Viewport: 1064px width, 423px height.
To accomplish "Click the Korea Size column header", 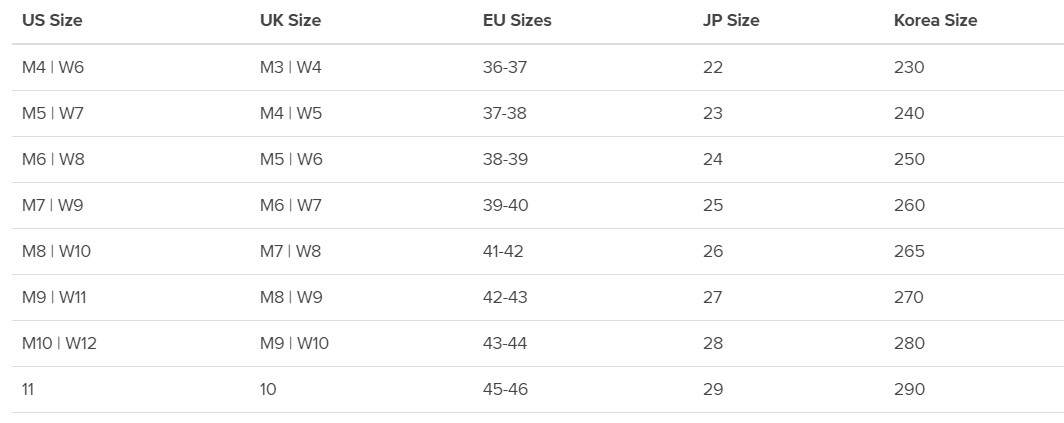I will [x=936, y=20].
